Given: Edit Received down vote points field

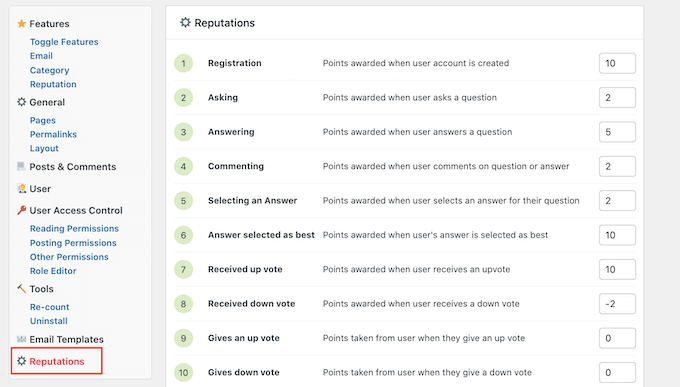Looking at the screenshot, I should (617, 304).
